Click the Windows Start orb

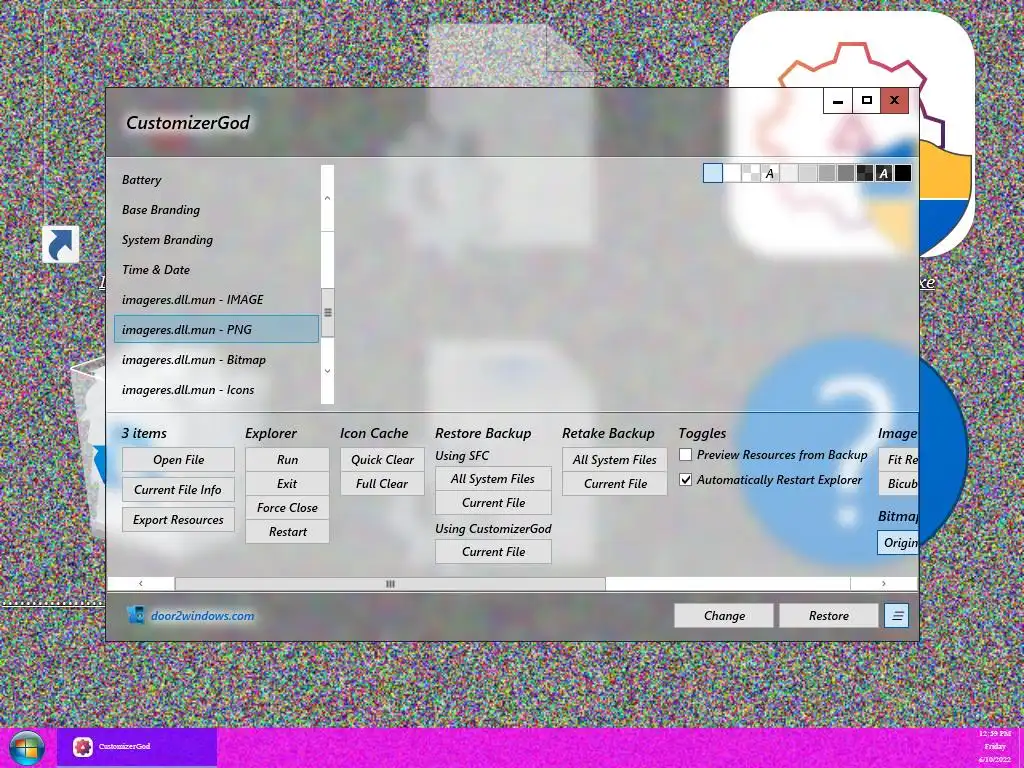tap(27, 747)
